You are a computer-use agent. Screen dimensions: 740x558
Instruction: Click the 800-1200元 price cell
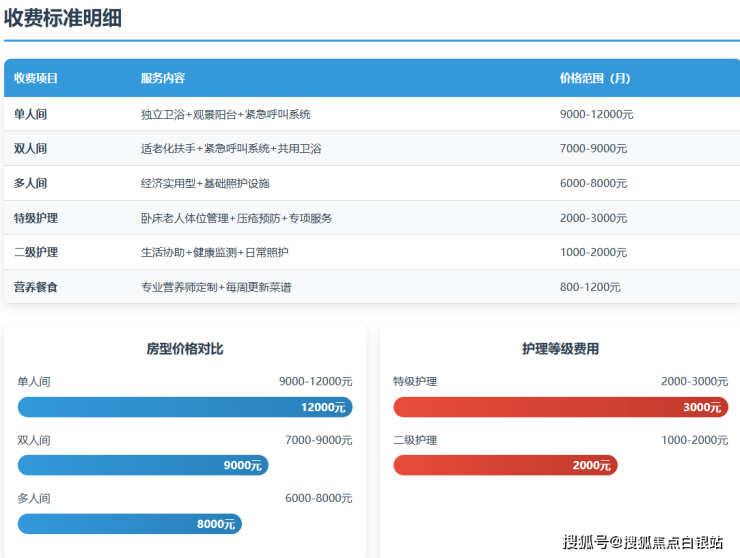point(590,287)
